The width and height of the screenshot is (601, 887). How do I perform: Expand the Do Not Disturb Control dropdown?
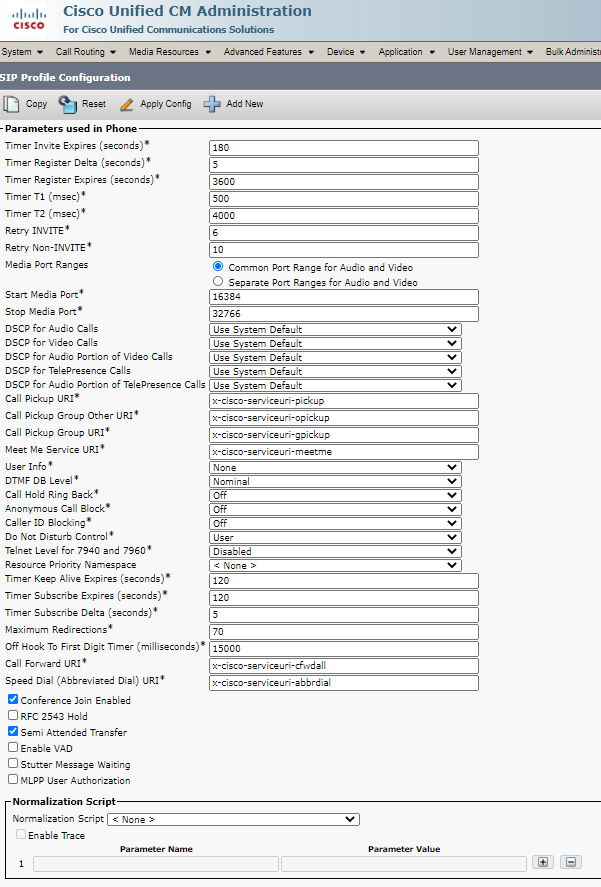click(x=335, y=537)
